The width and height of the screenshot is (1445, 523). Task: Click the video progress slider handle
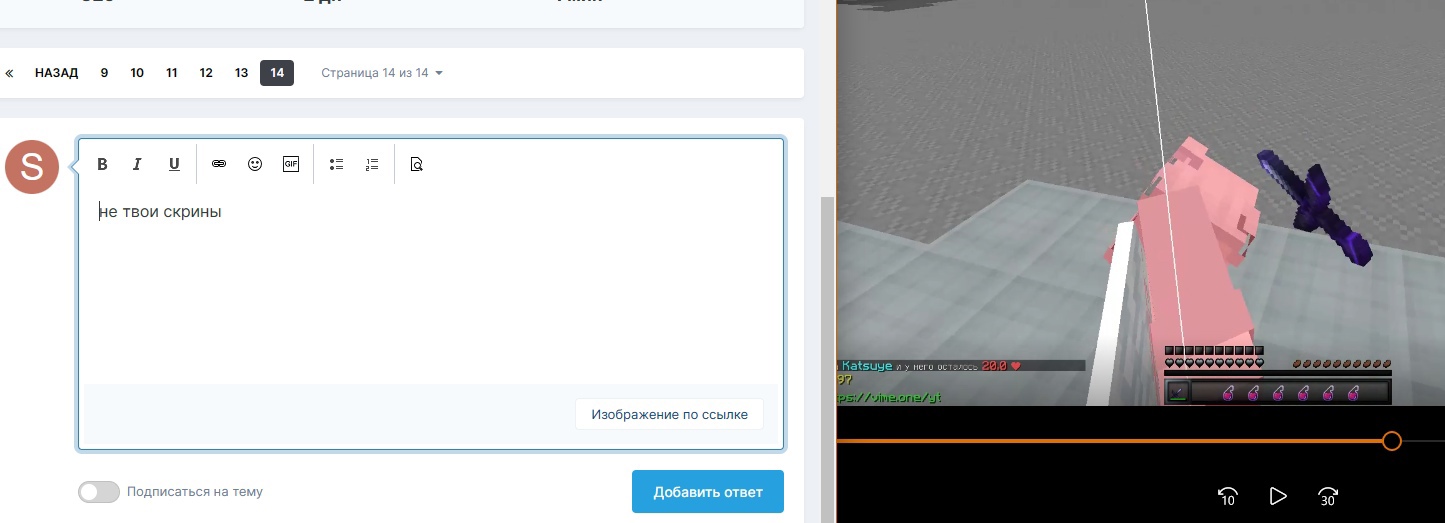point(1391,441)
